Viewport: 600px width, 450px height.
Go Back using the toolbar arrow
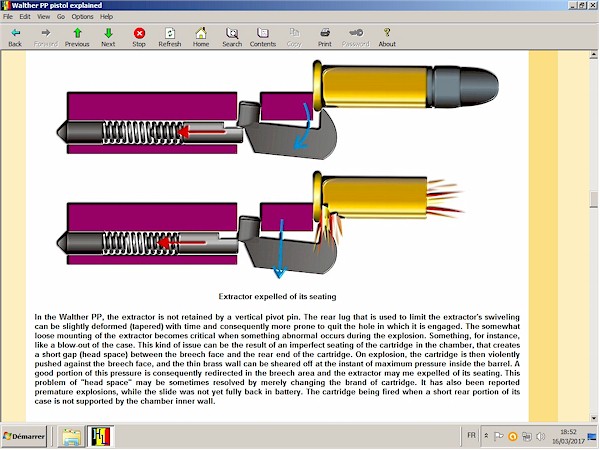15,37
